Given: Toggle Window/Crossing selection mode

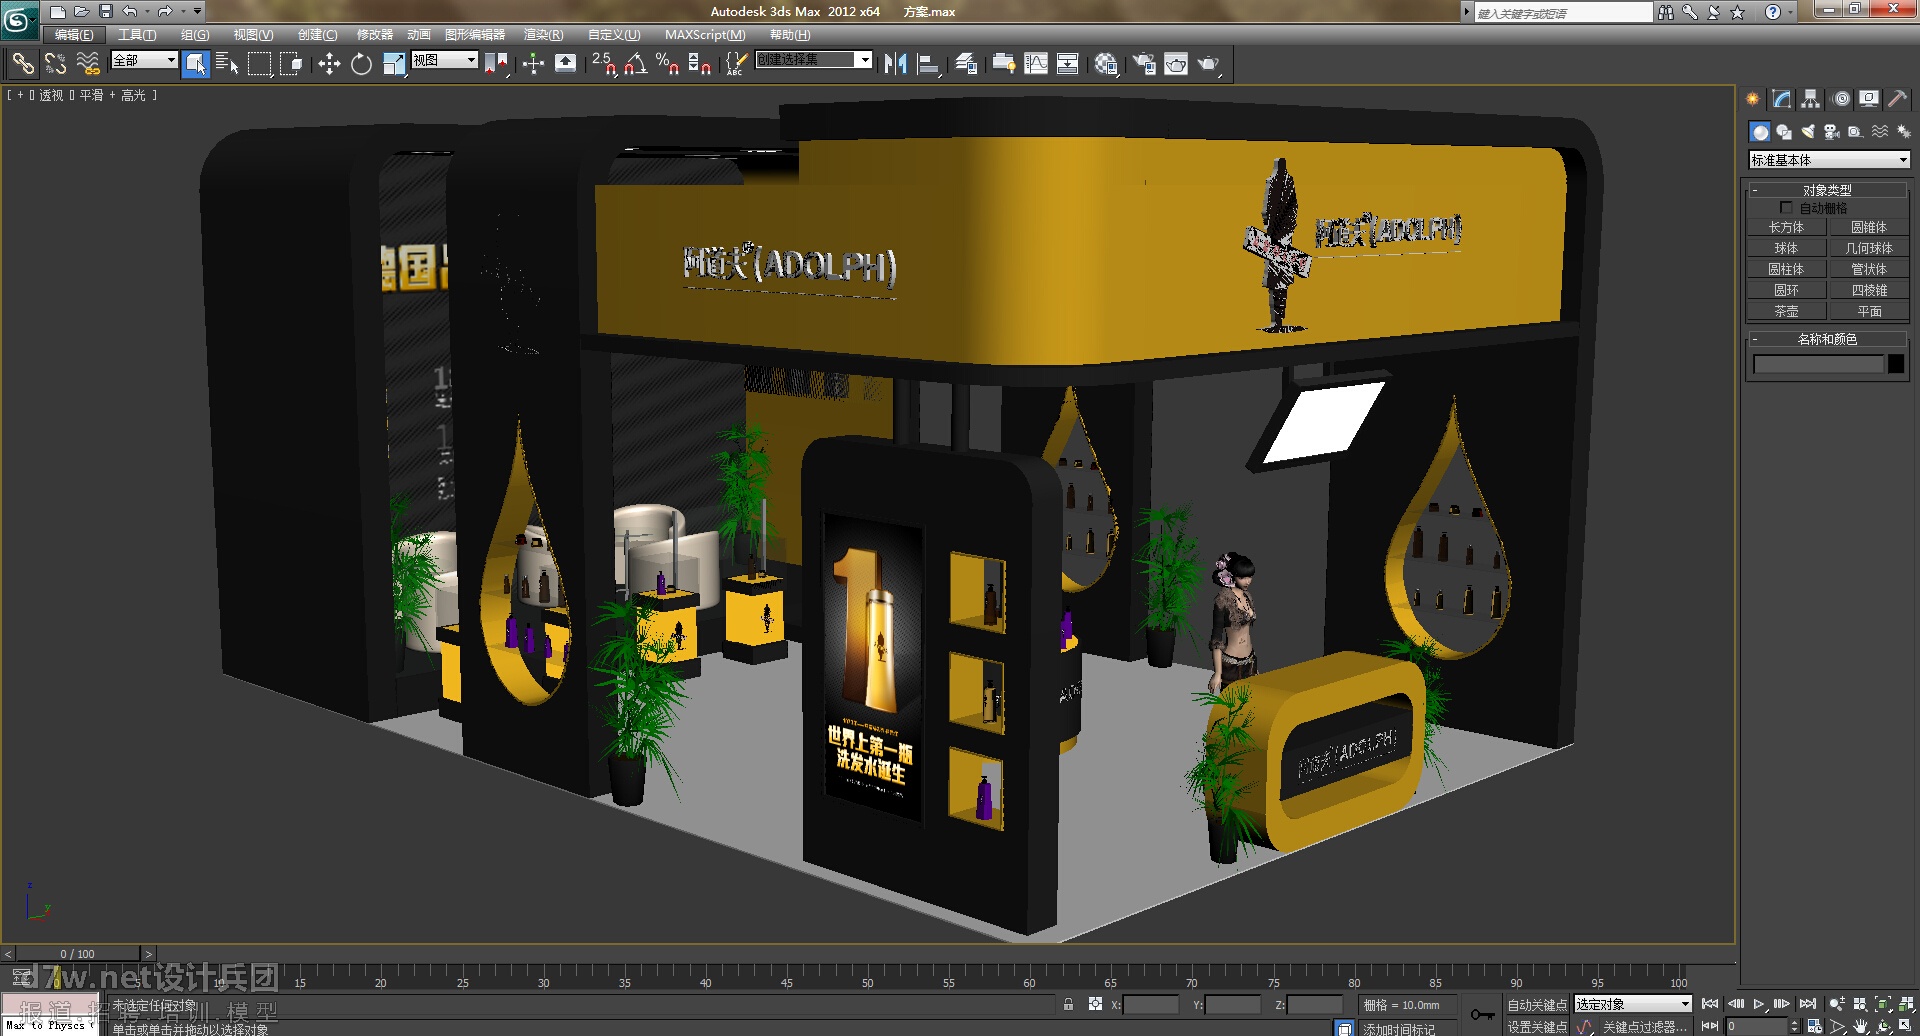Looking at the screenshot, I should tap(291, 64).
